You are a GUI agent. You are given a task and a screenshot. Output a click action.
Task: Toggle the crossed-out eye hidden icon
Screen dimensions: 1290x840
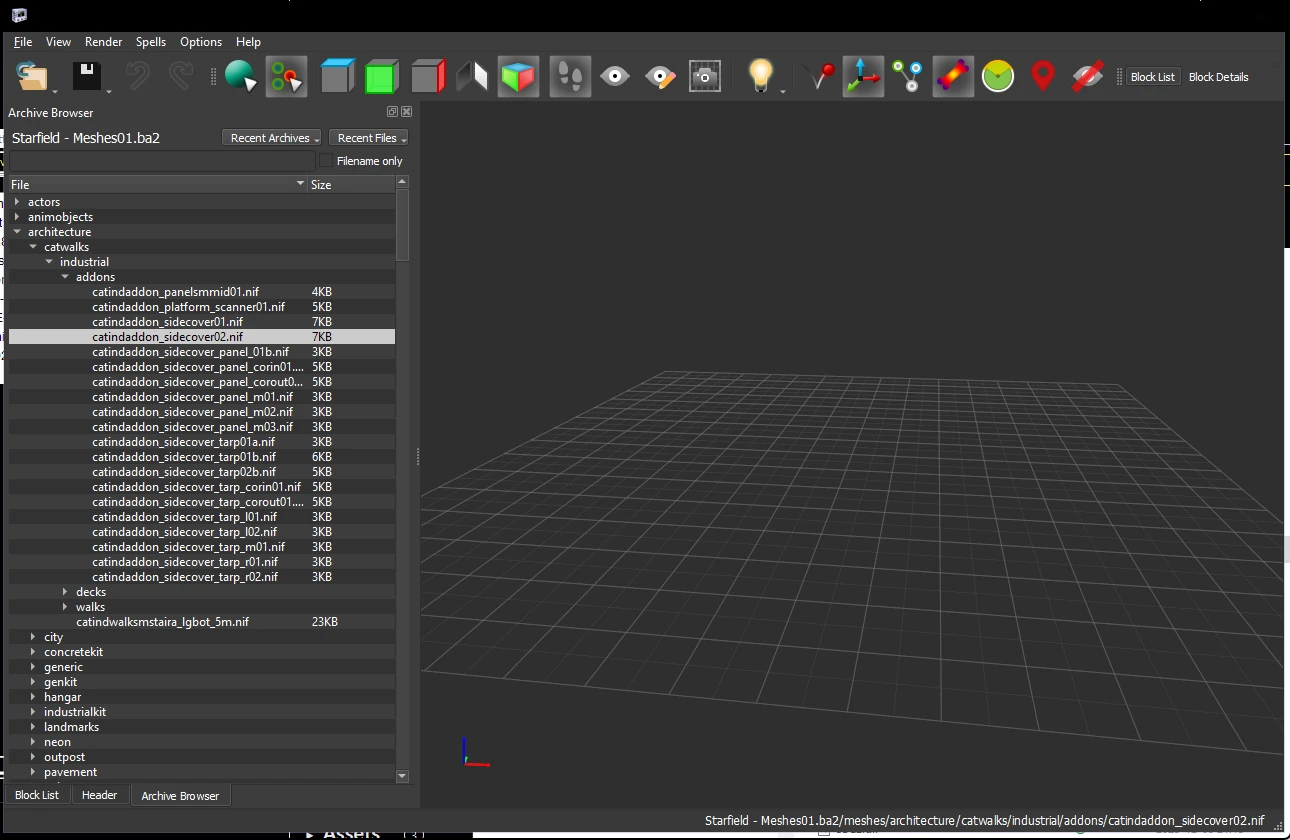point(1088,76)
